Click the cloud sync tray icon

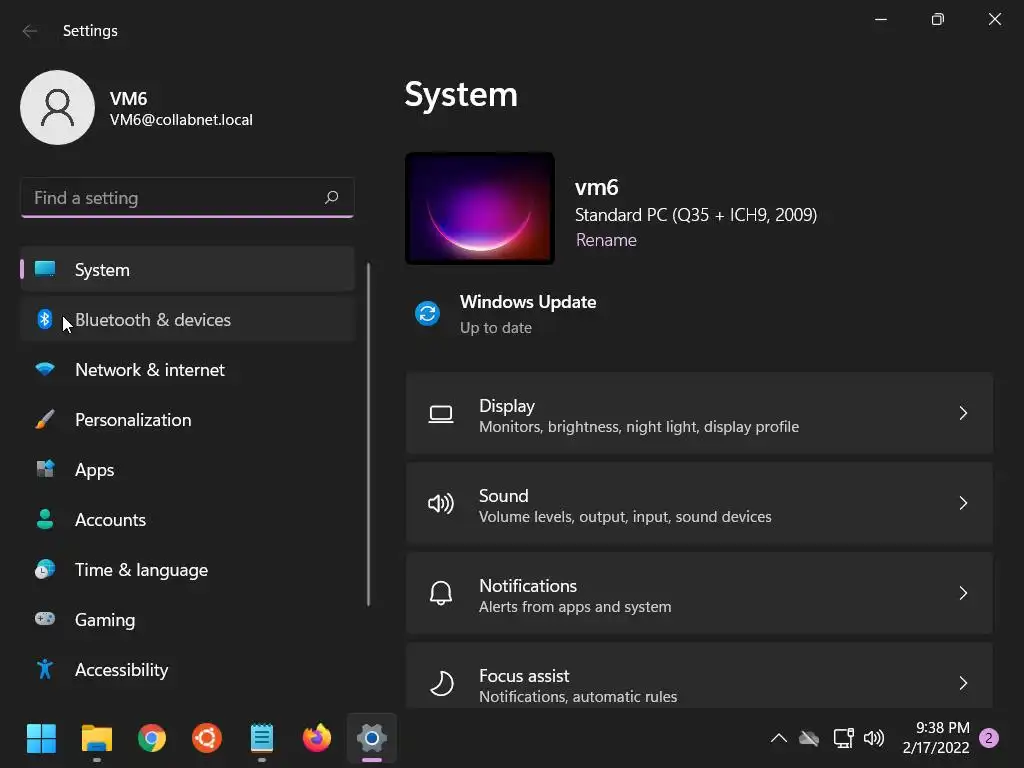[x=809, y=739]
